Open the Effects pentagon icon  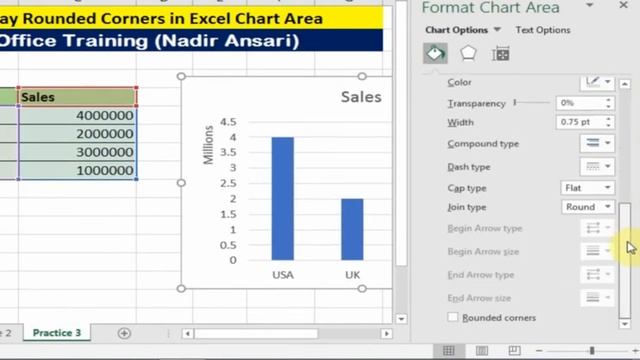pos(468,53)
